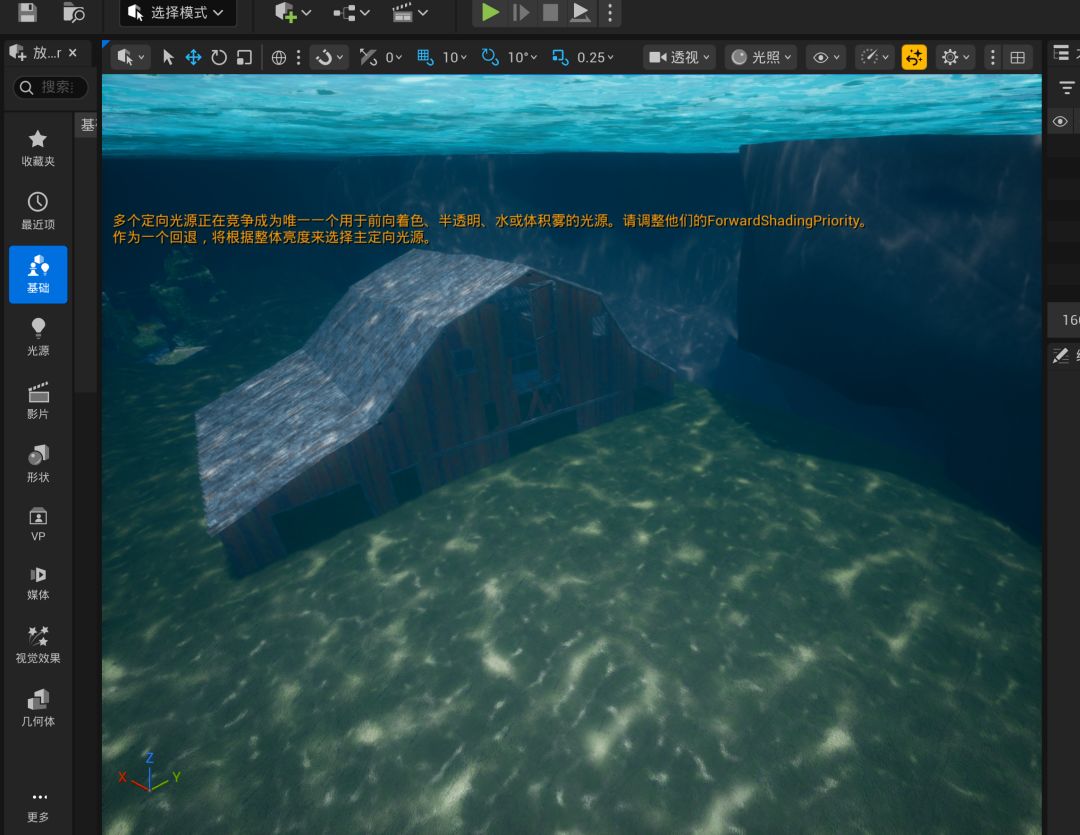Image resolution: width=1080 pixels, height=835 pixels.
Task: Click the 搜索 search field
Action: click(50, 87)
